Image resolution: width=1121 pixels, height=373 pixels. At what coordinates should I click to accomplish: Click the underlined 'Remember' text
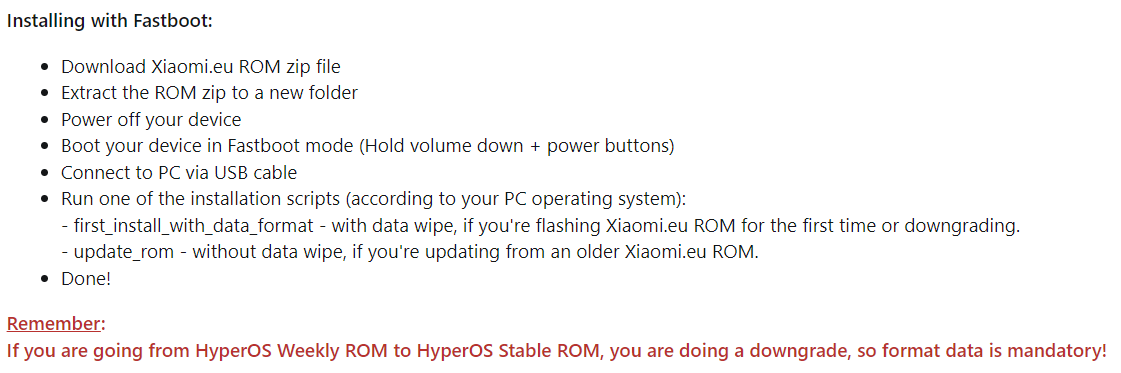[x=54, y=324]
